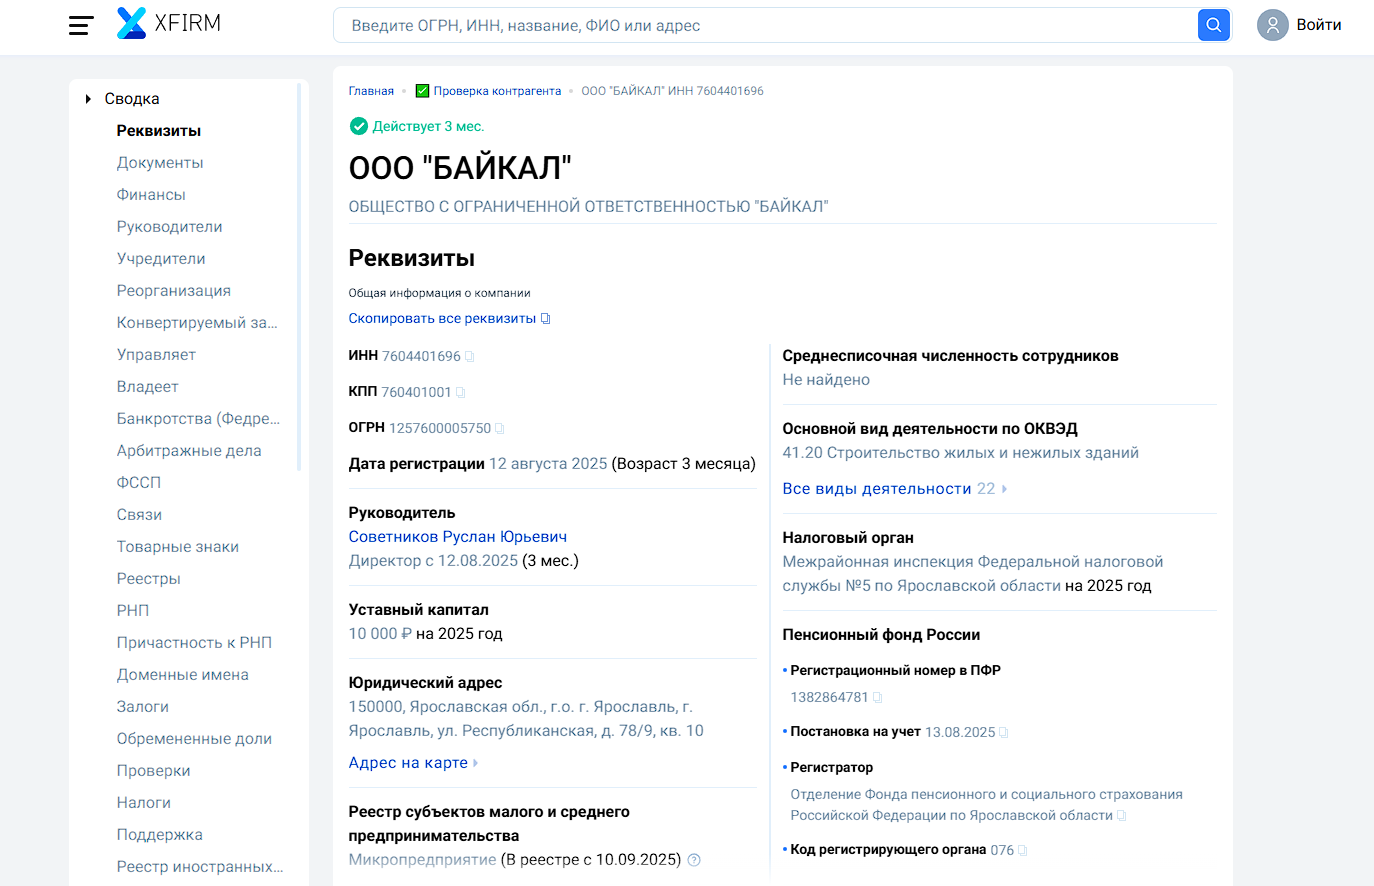
Task: Copy the registrar name of pension fund
Action: click(x=1121, y=816)
